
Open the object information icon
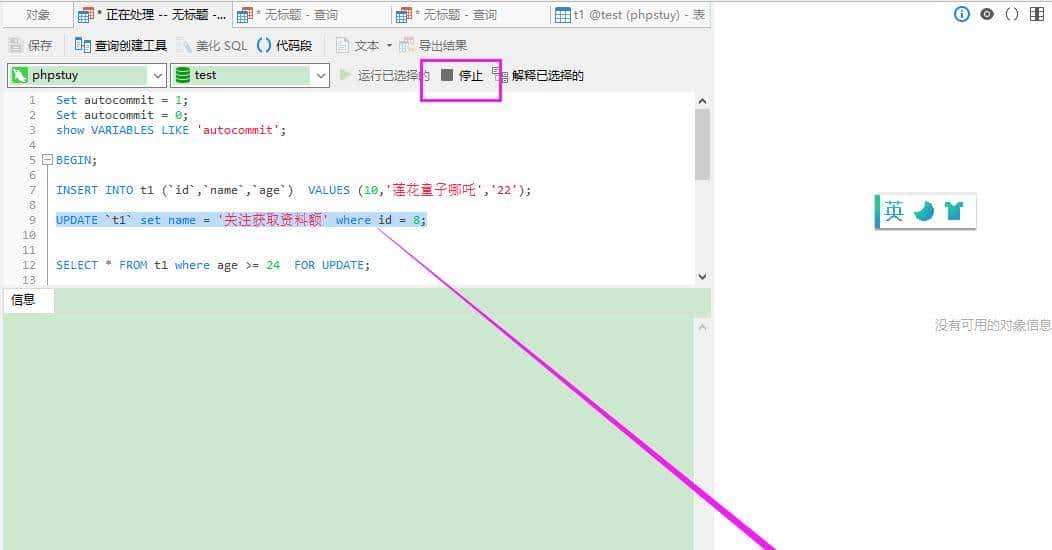coord(961,14)
